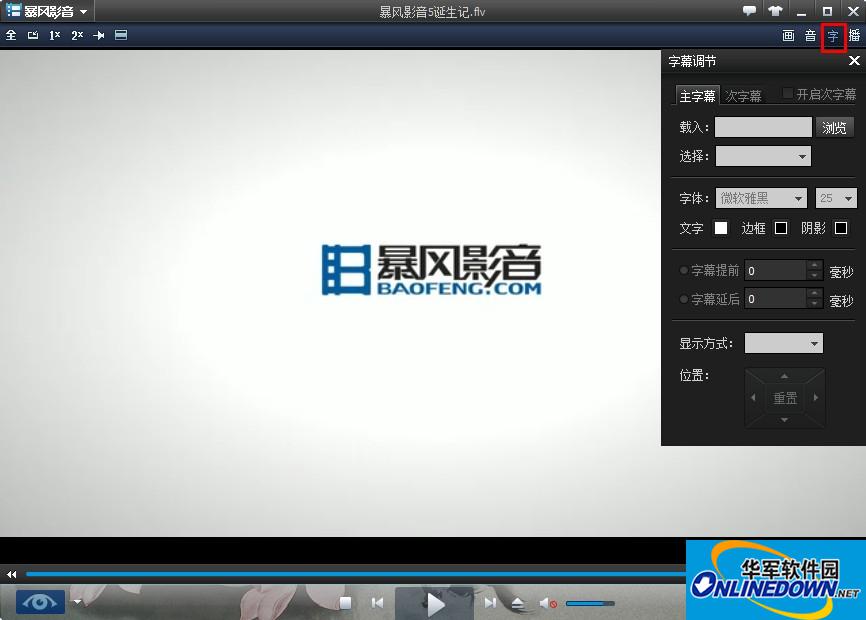Set video size to 2x

[x=77, y=35]
